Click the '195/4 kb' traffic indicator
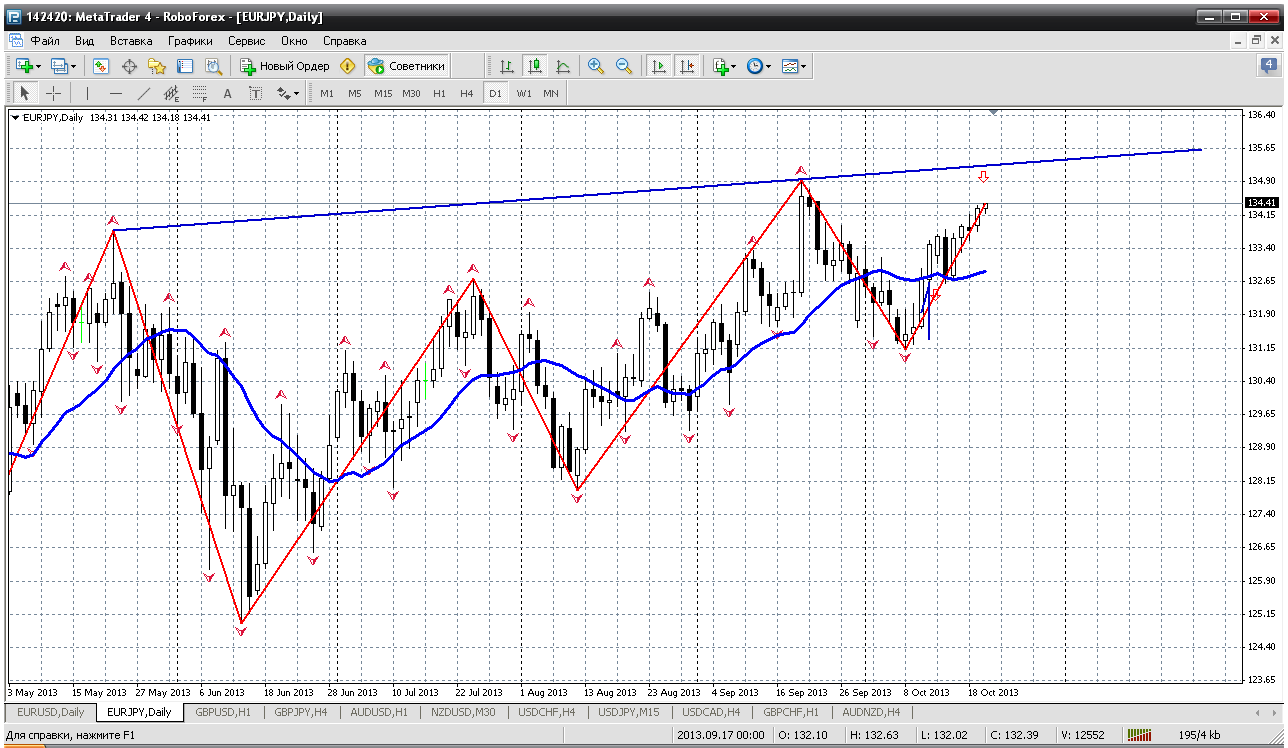 1200,736
